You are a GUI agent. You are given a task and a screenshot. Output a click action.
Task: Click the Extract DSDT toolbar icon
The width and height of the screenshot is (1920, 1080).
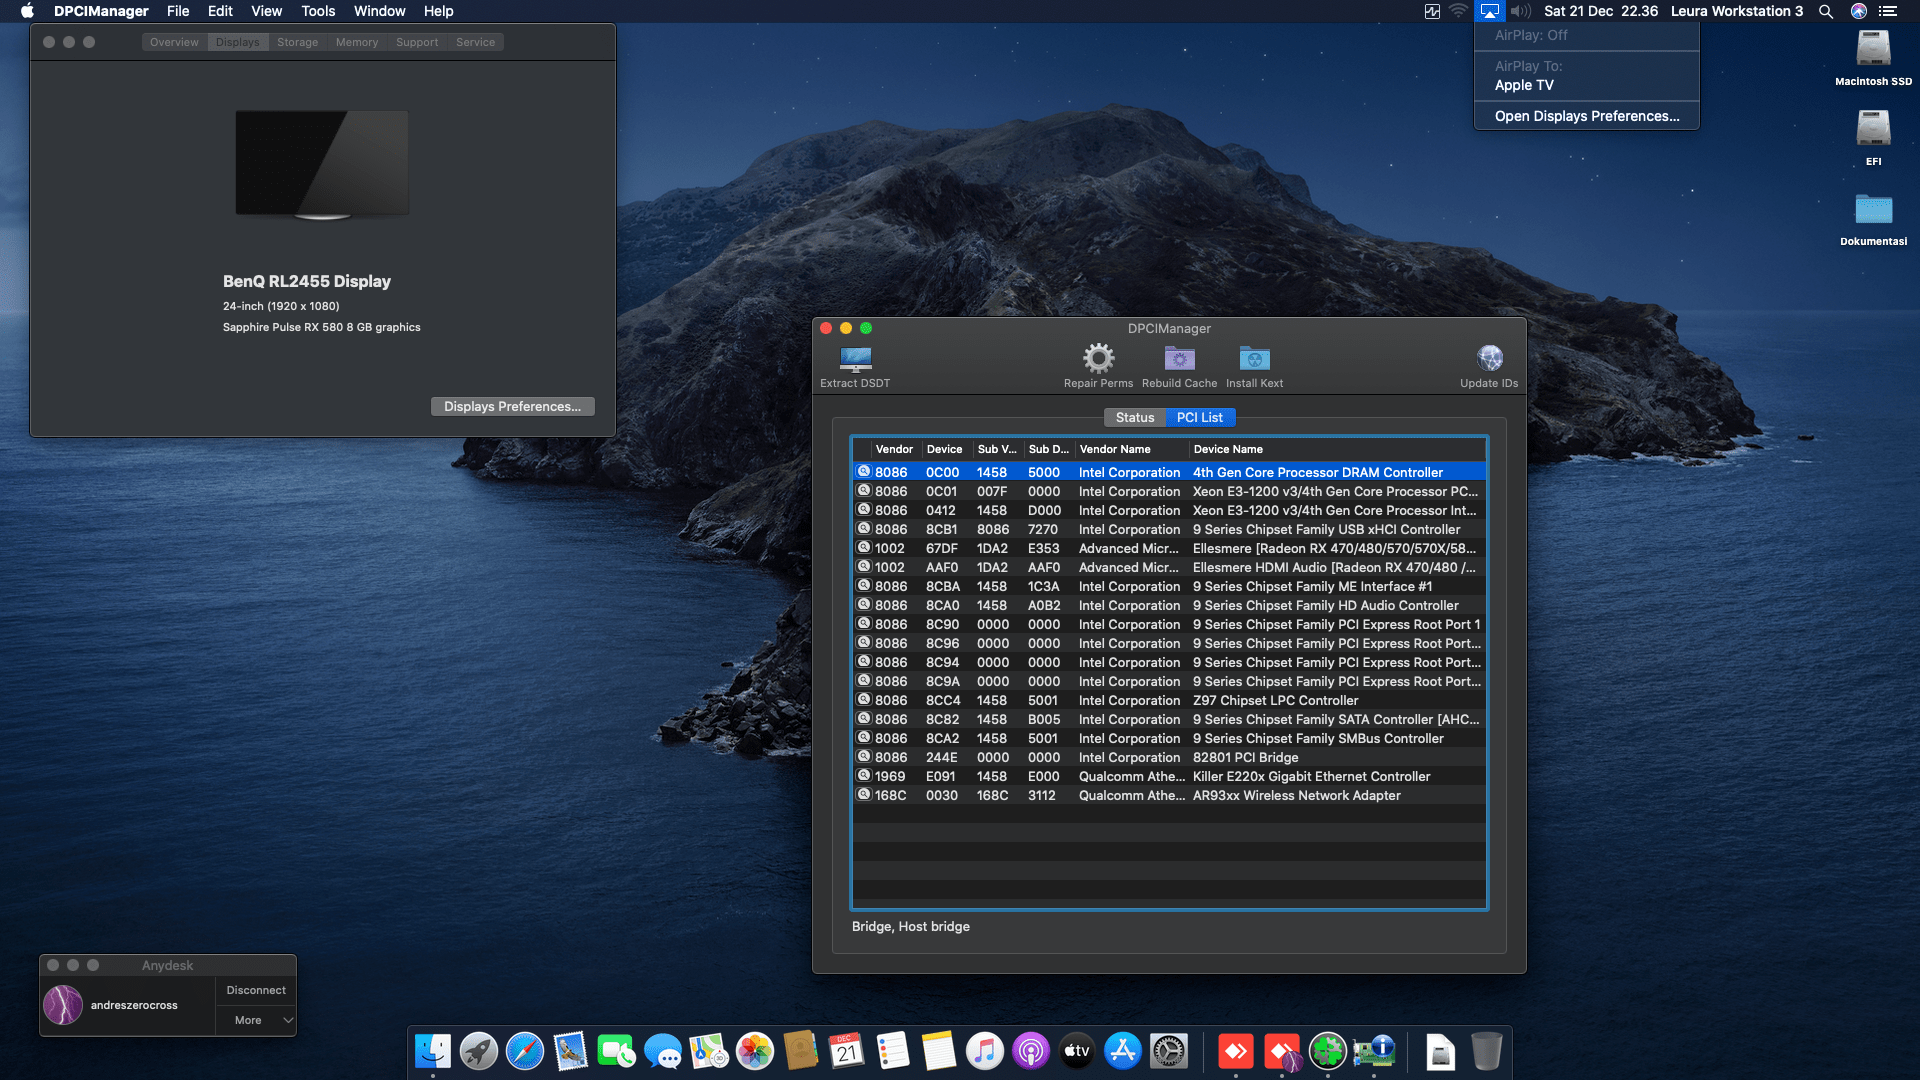click(x=855, y=359)
